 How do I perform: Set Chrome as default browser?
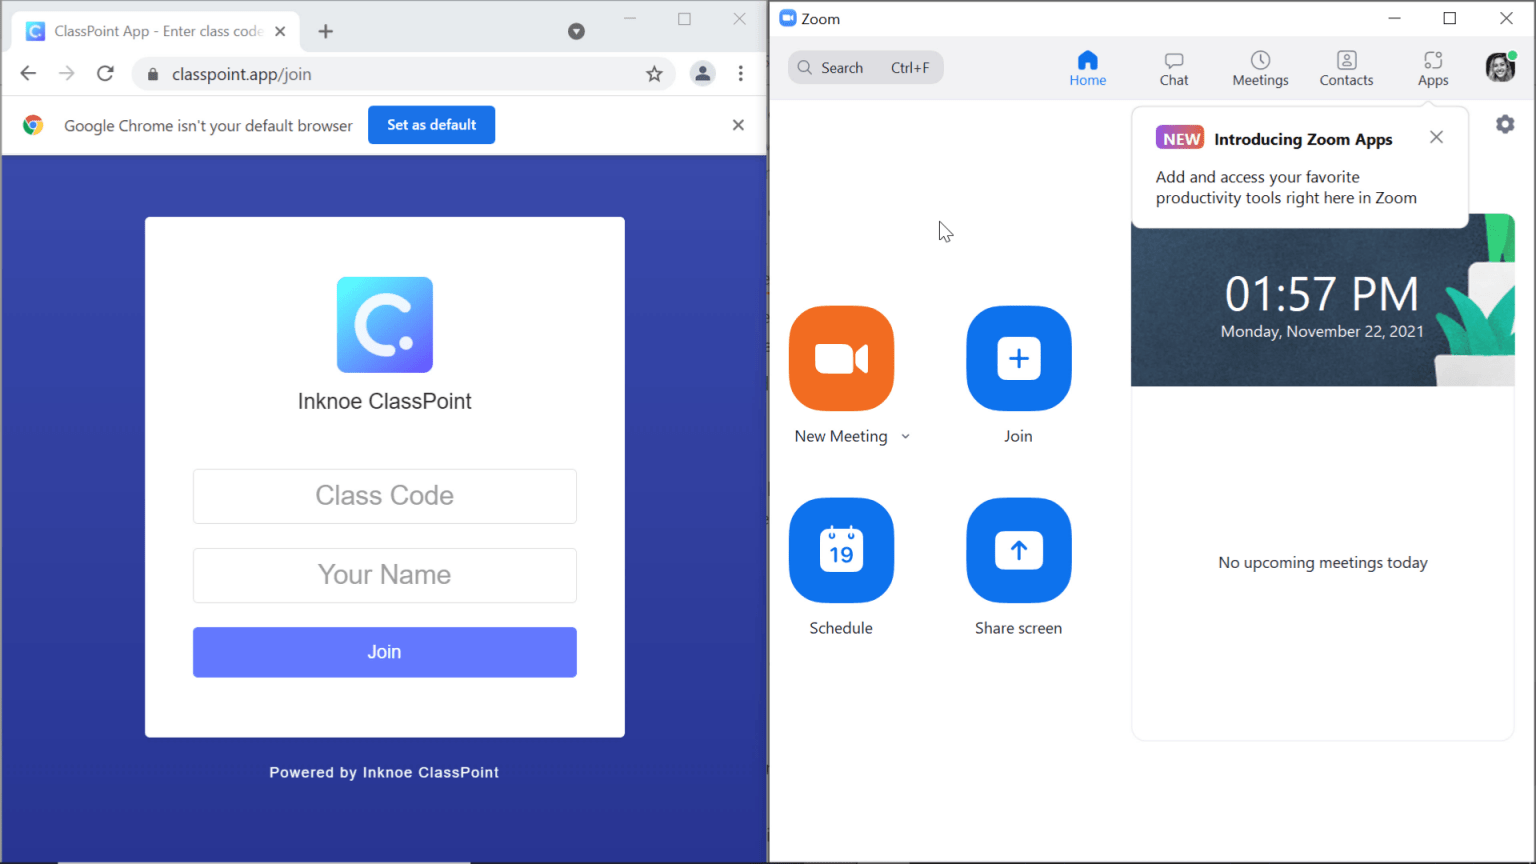point(431,125)
